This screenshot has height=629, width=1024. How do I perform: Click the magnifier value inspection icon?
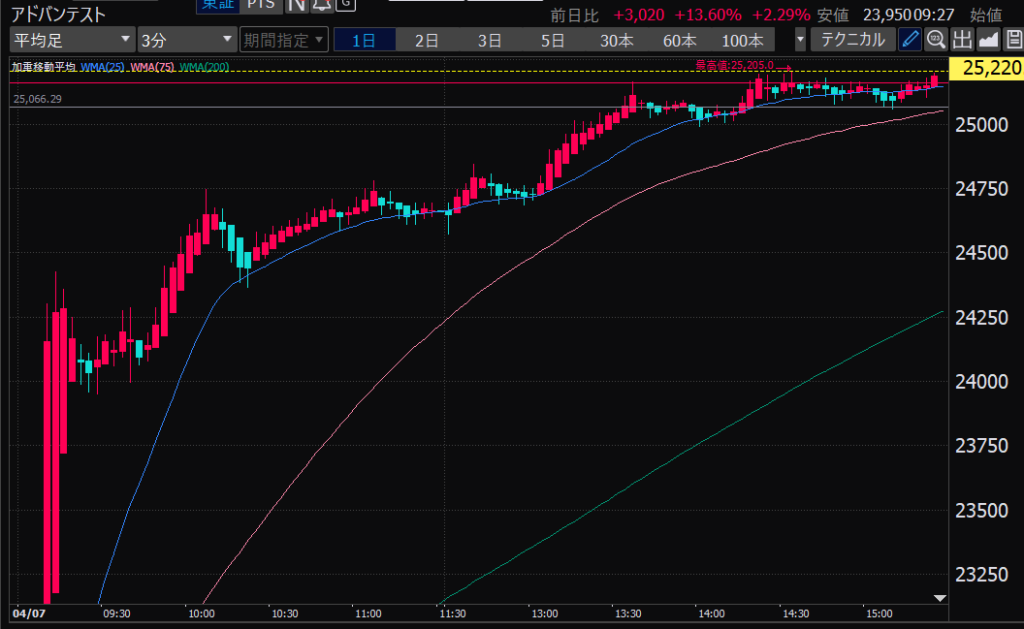click(936, 40)
